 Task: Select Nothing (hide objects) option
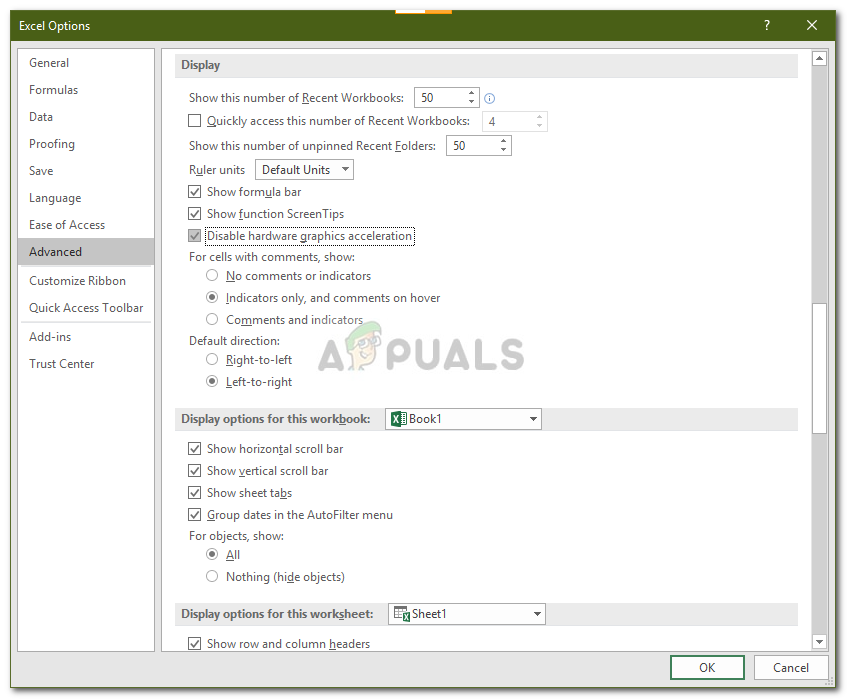tap(212, 577)
